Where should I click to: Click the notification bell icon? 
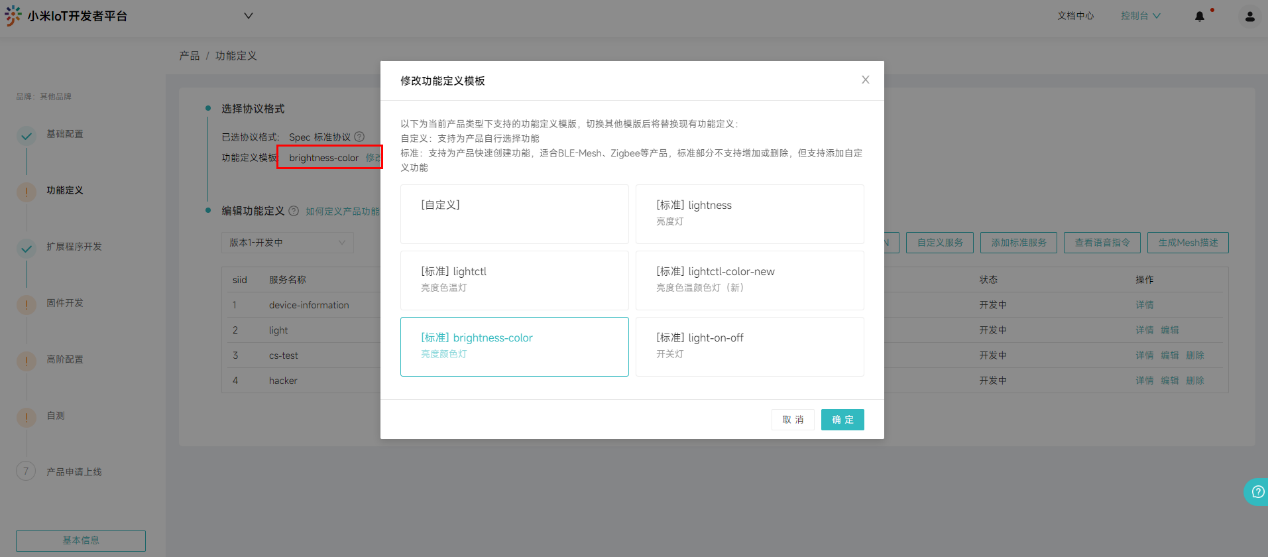point(1199,16)
